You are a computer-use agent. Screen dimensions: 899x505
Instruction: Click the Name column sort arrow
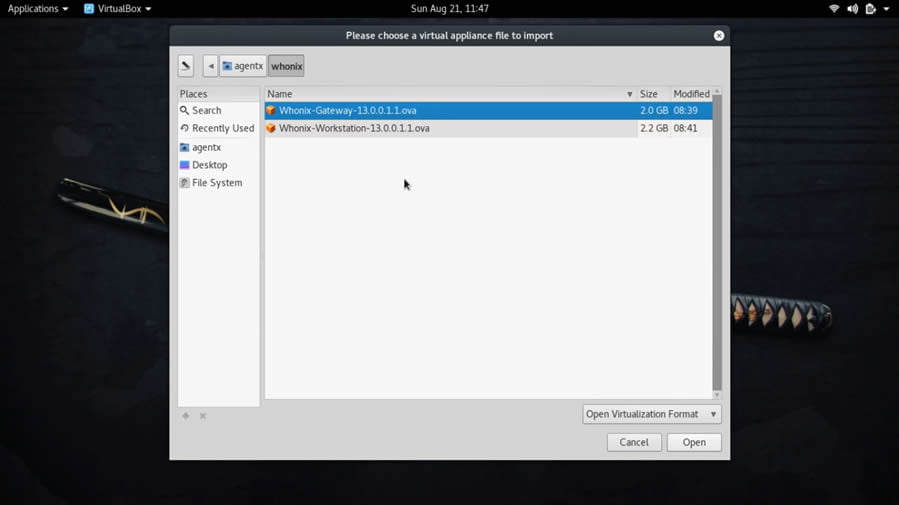pos(630,94)
